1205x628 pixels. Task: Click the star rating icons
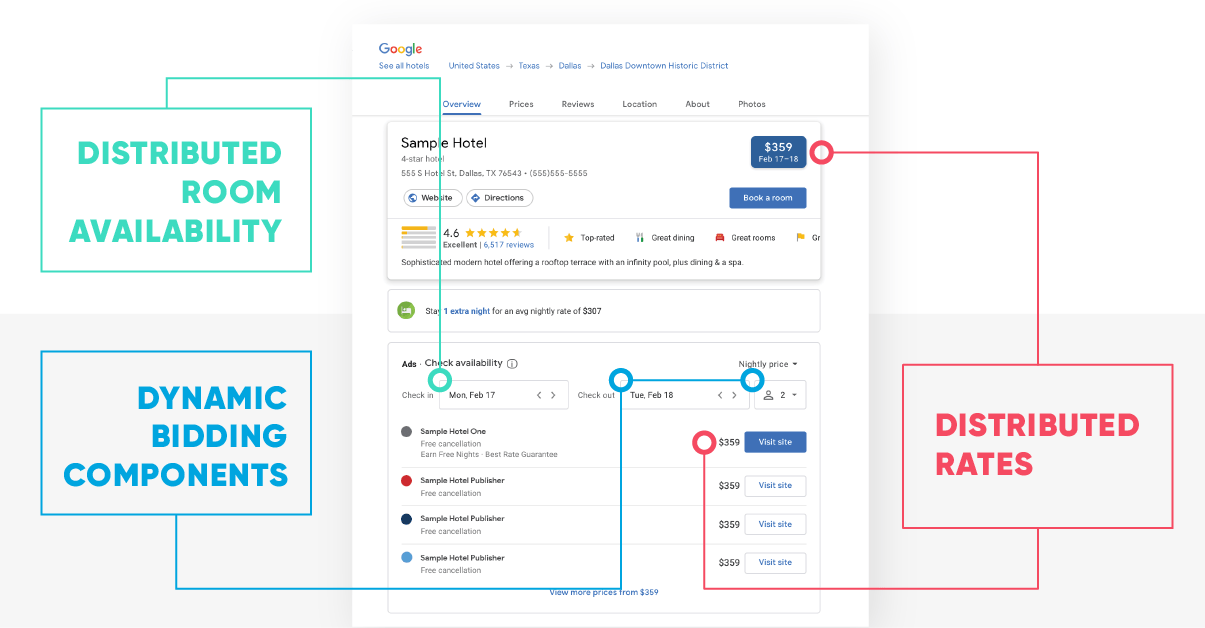coord(493,233)
